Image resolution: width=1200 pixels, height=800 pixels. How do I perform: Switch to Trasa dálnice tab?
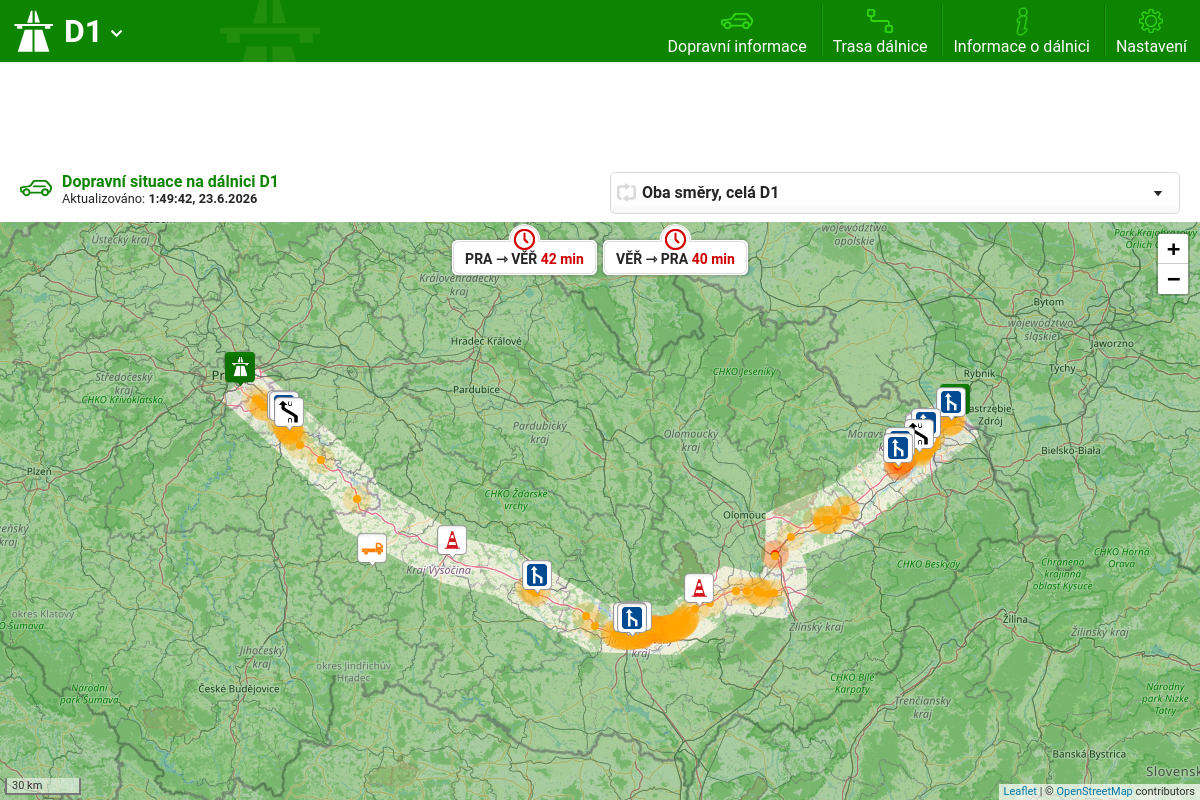(x=880, y=31)
